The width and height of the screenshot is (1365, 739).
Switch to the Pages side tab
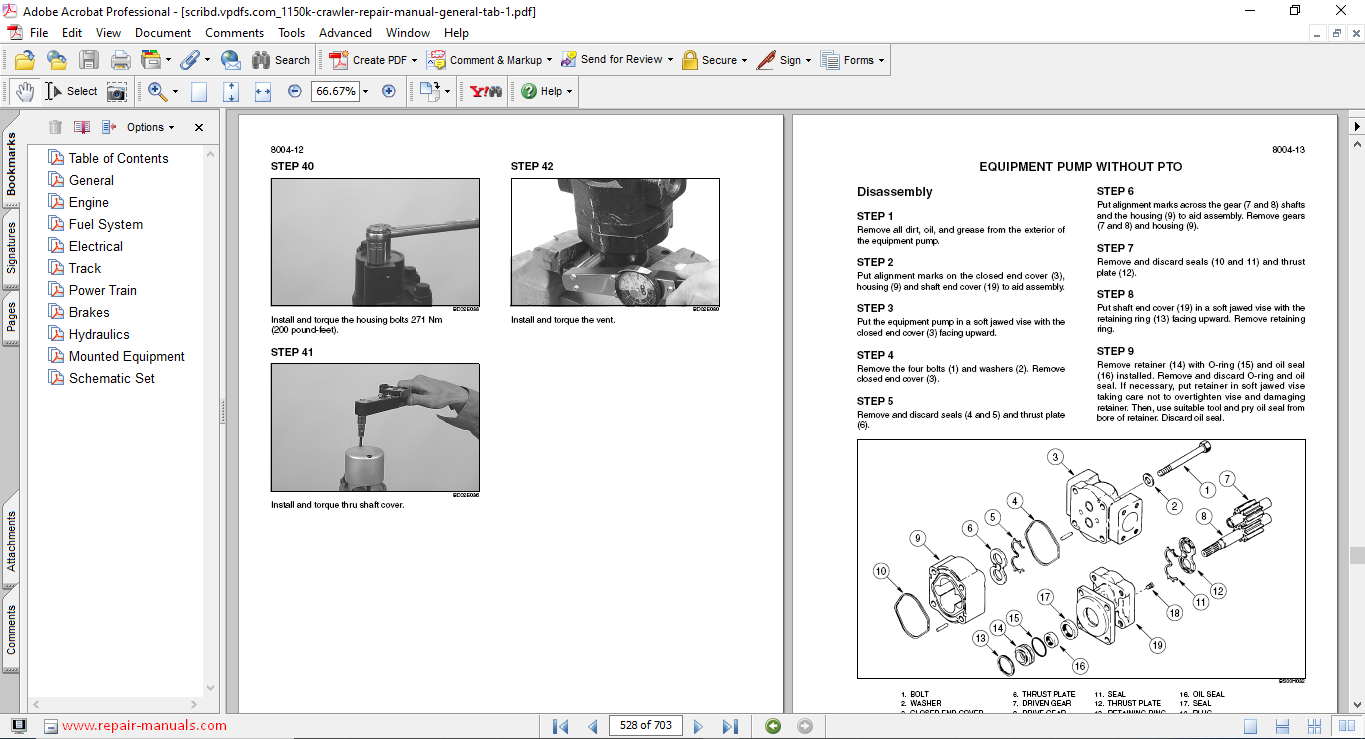coord(11,316)
